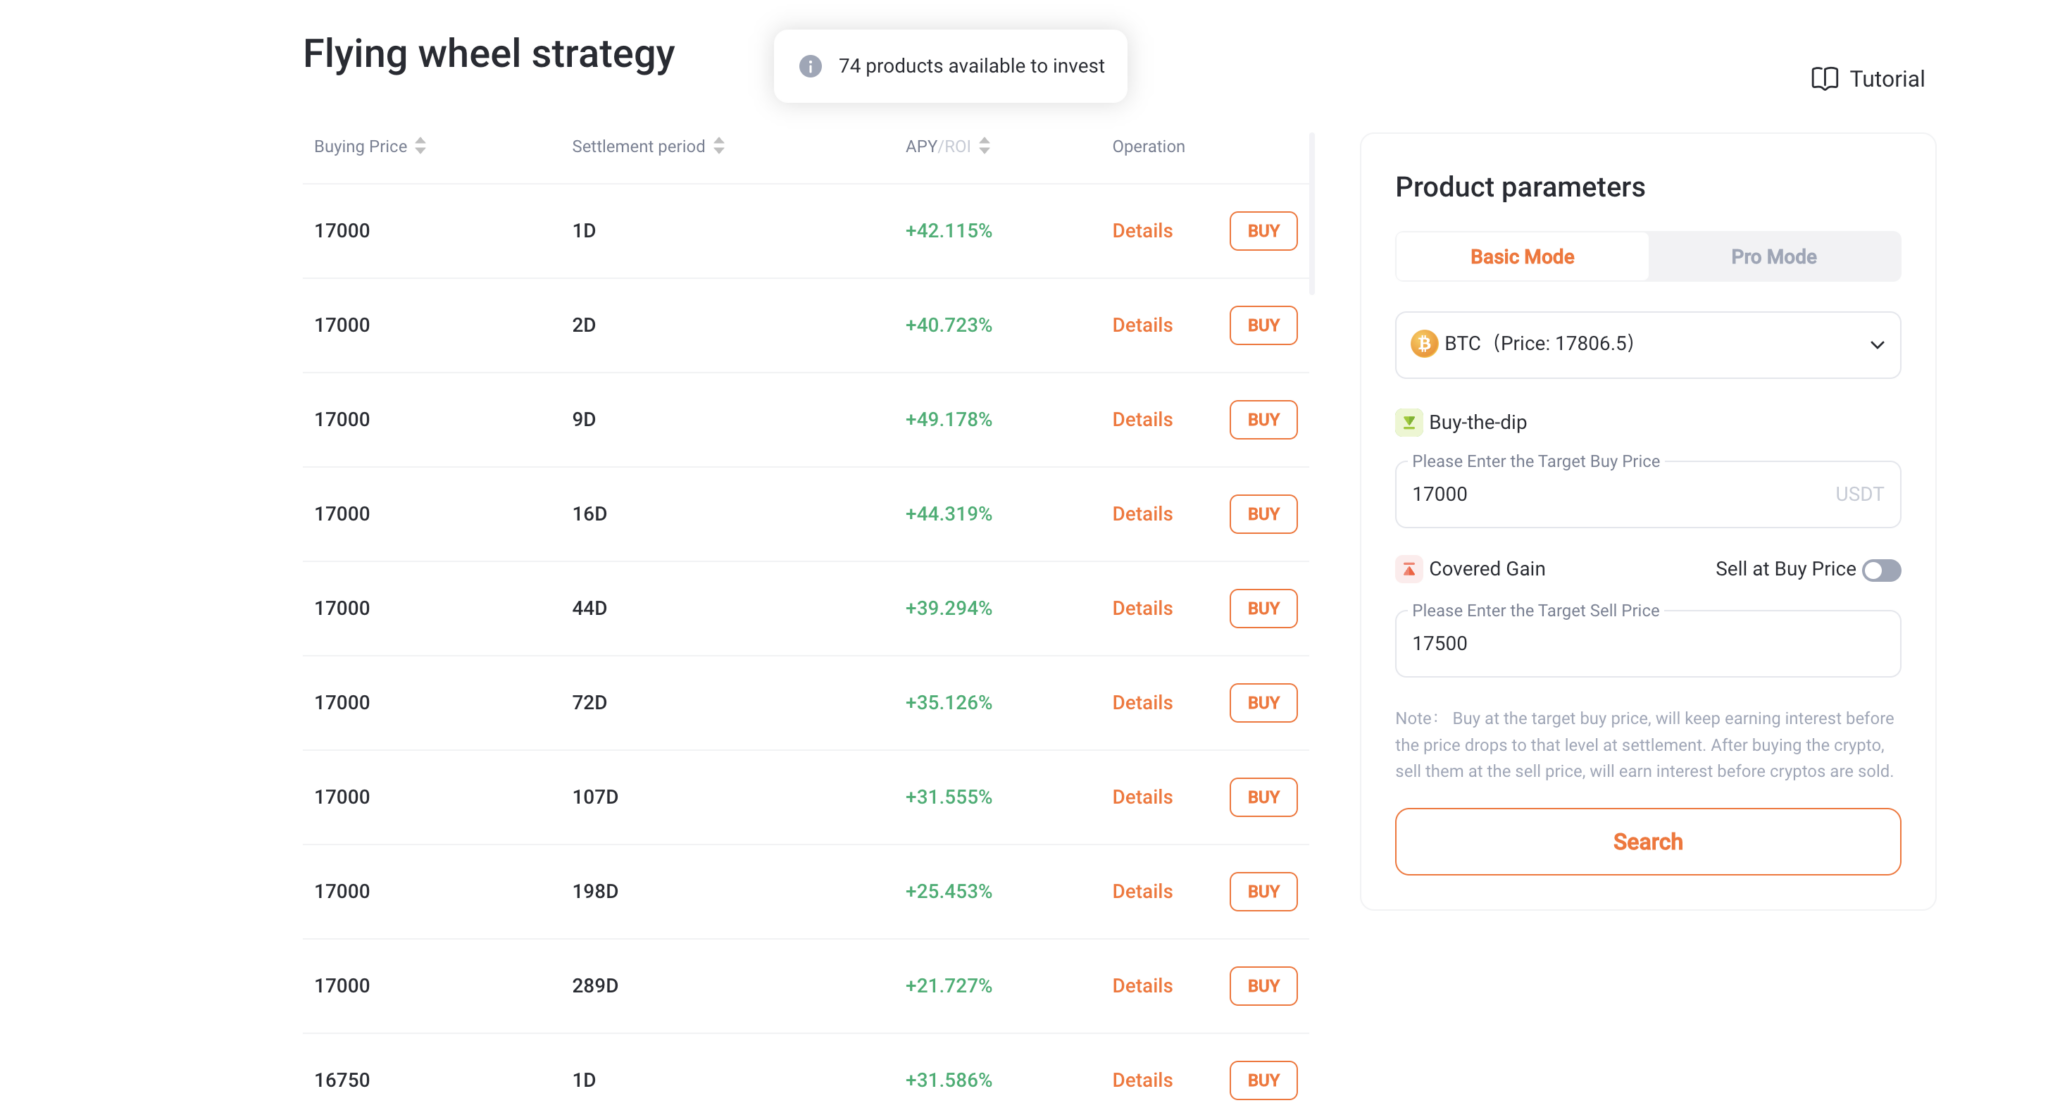2048x1103 pixels.
Task: Sort by Buying Price arrows
Action: click(420, 146)
